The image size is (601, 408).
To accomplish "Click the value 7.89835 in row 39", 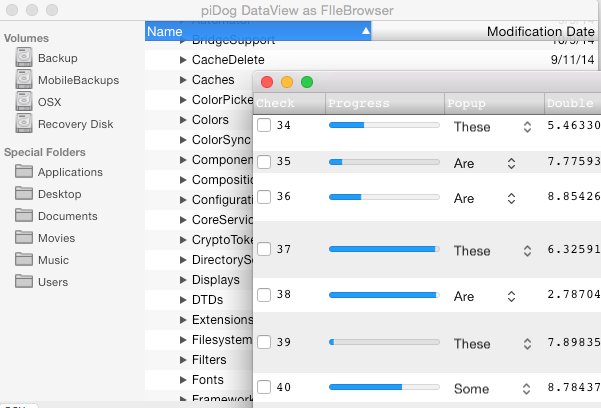I will (x=574, y=342).
